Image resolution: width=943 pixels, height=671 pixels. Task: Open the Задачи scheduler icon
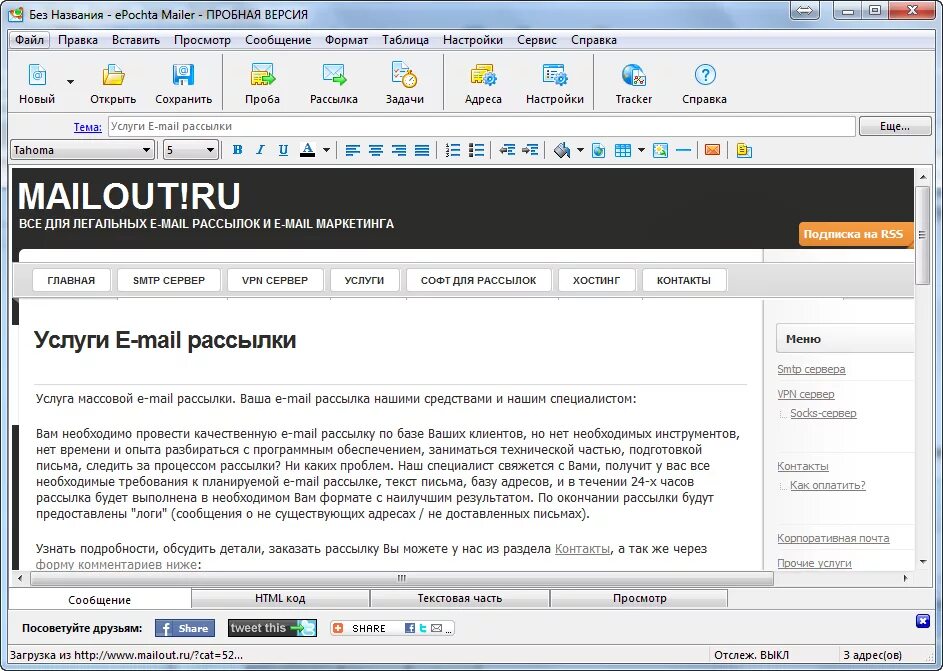(405, 76)
